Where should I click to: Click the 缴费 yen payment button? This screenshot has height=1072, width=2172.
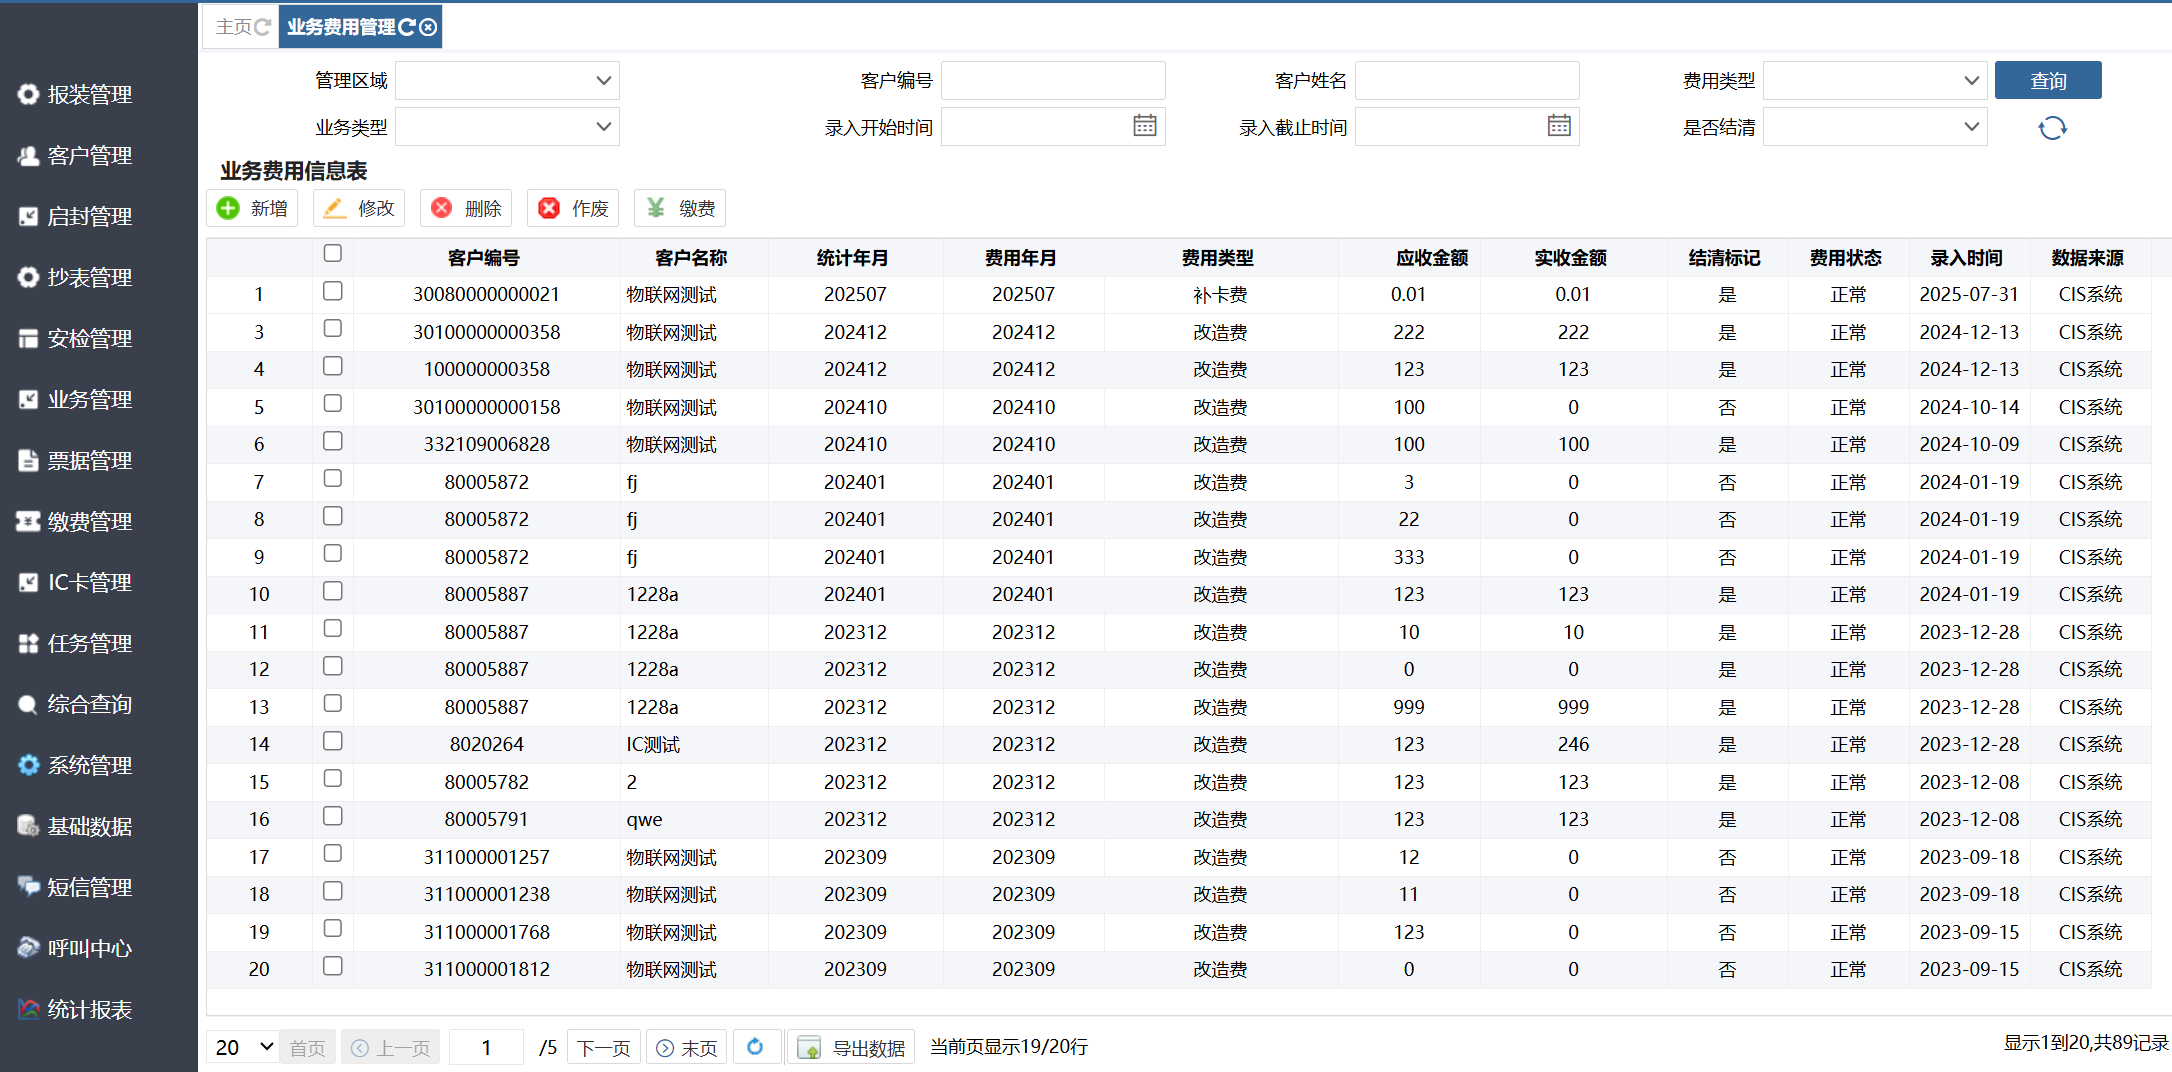680,208
